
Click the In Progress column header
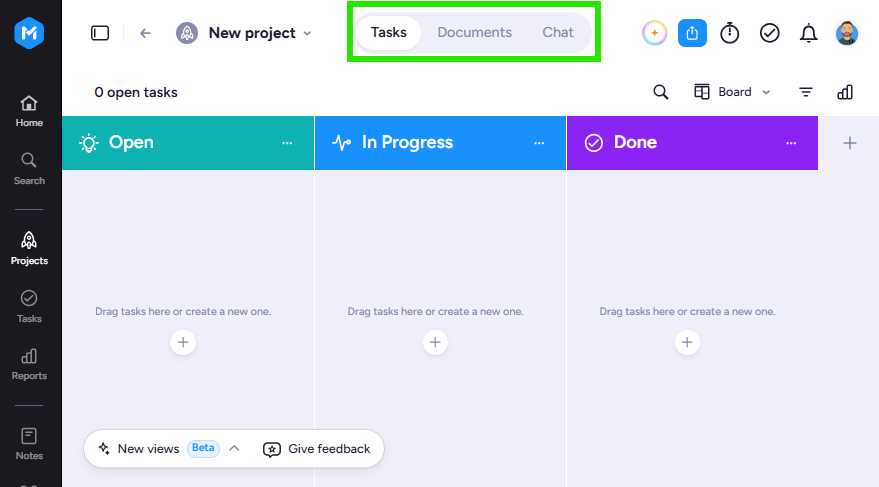pos(440,143)
